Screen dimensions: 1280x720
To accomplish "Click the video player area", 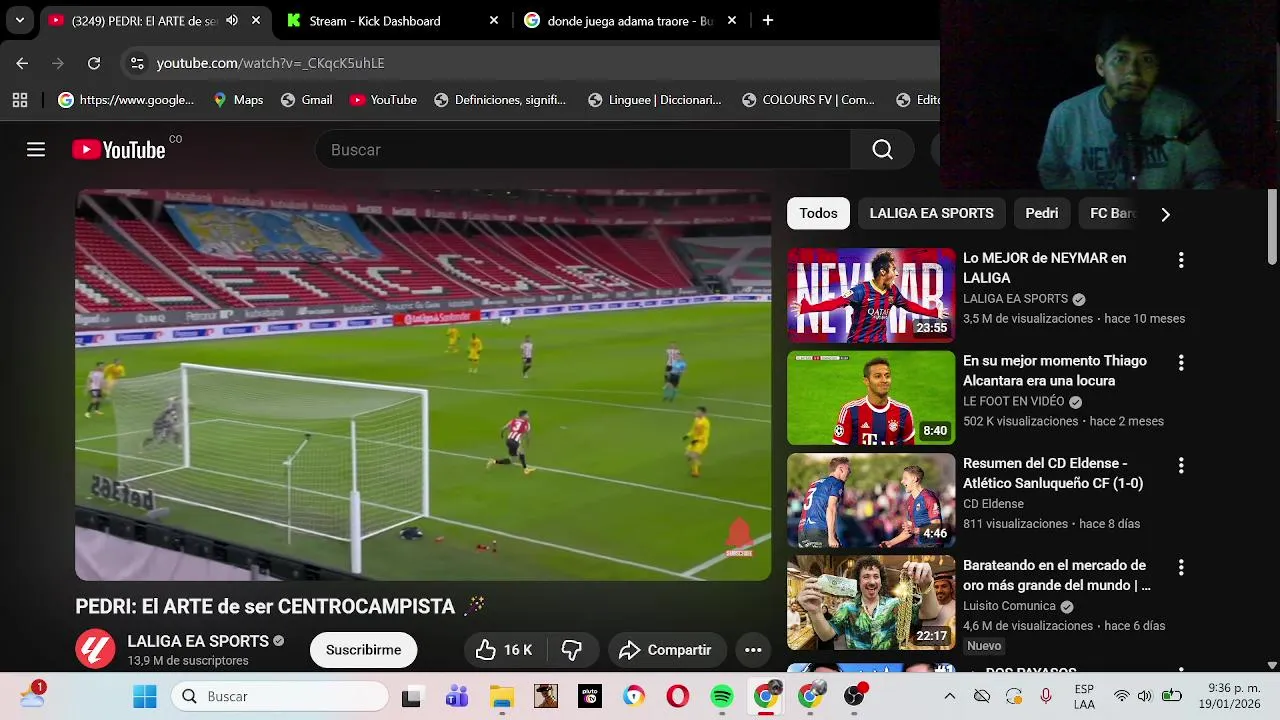I will [423, 385].
